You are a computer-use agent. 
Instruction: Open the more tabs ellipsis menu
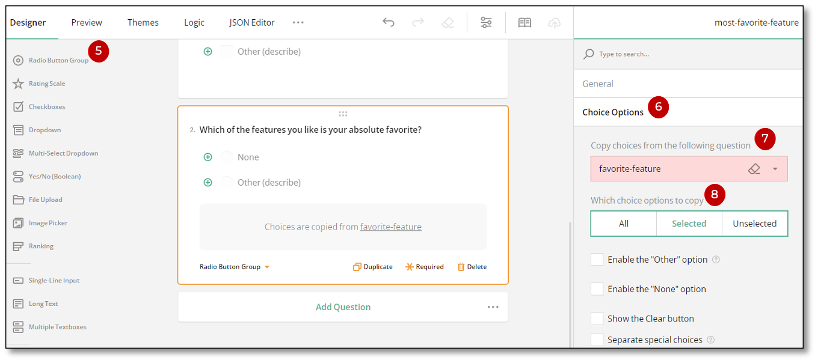point(298,22)
